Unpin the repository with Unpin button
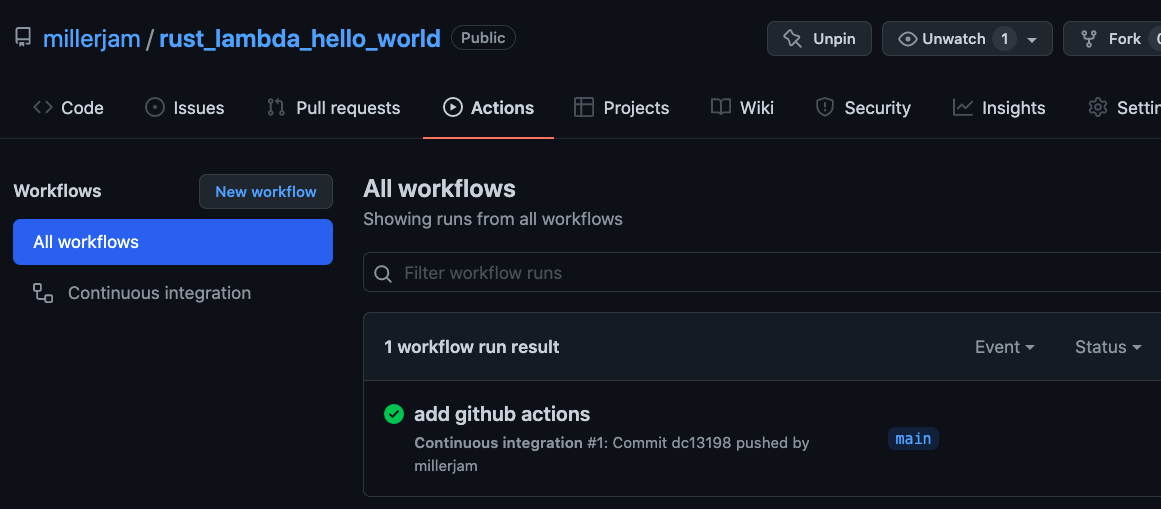This screenshot has height=509, width=1161. pyautogui.click(x=819, y=39)
